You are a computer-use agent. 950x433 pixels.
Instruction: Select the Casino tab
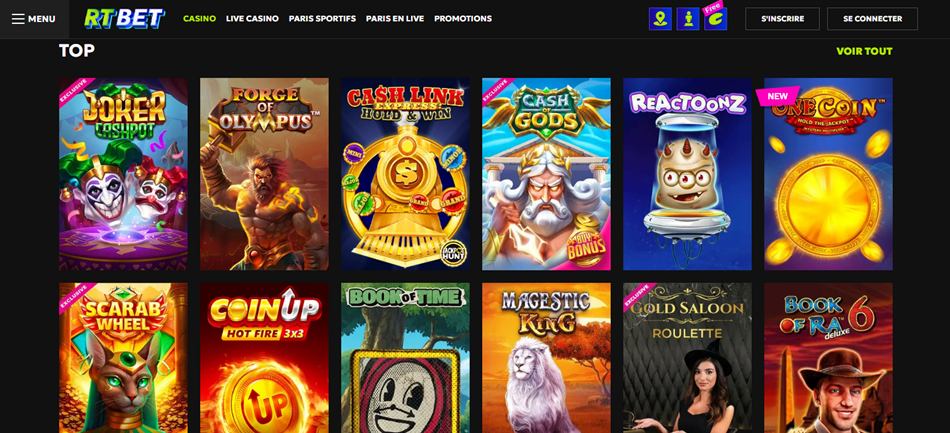tap(199, 19)
